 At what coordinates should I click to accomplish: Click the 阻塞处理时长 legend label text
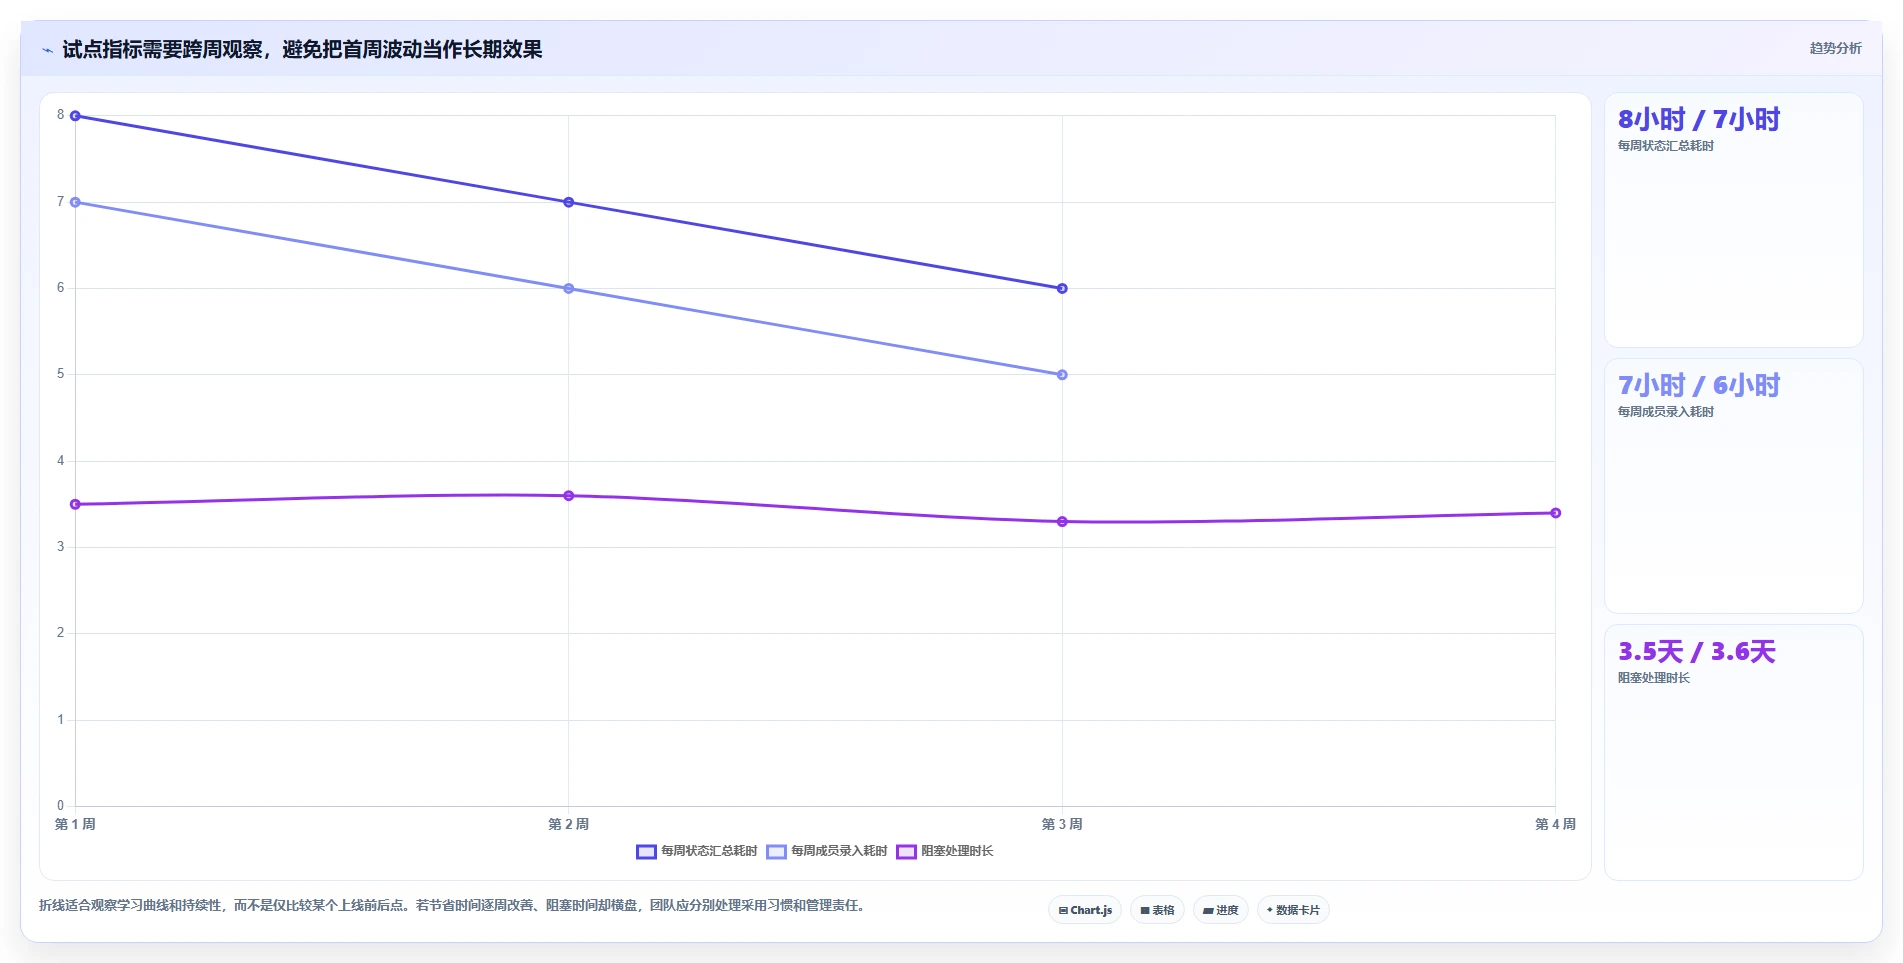pyautogui.click(x=957, y=851)
